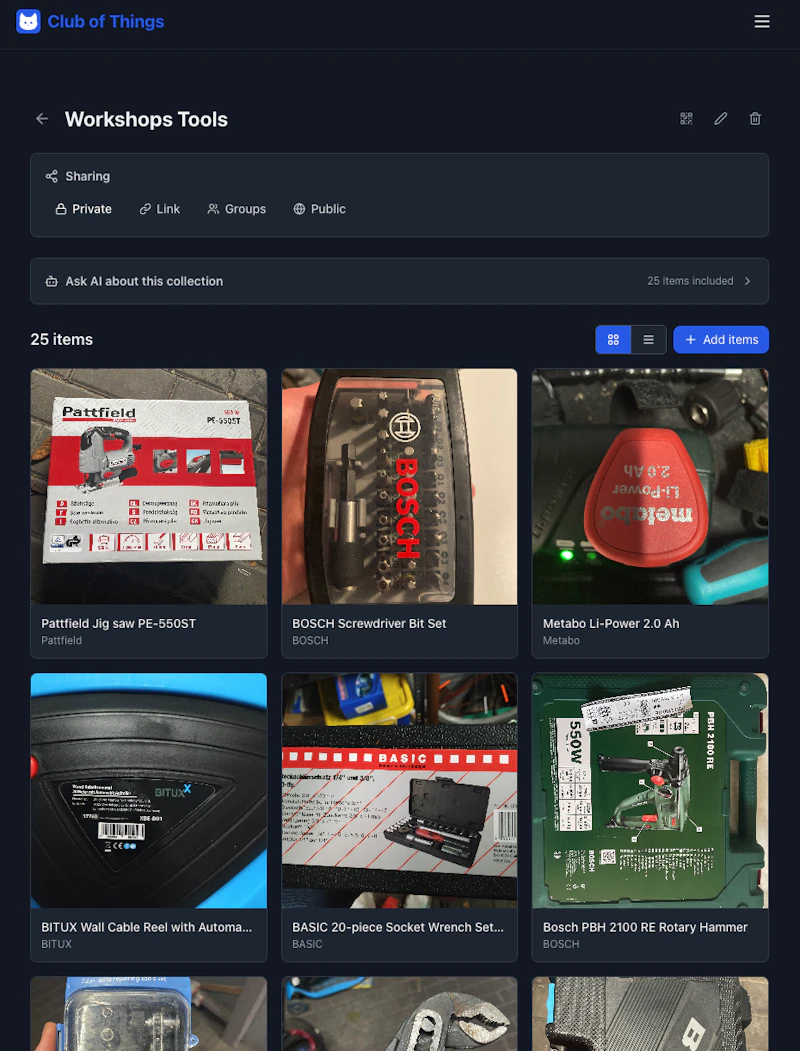Click 'Pattfield' brand under the jig saw
Viewport: 800px width, 1051px height.
point(62,641)
